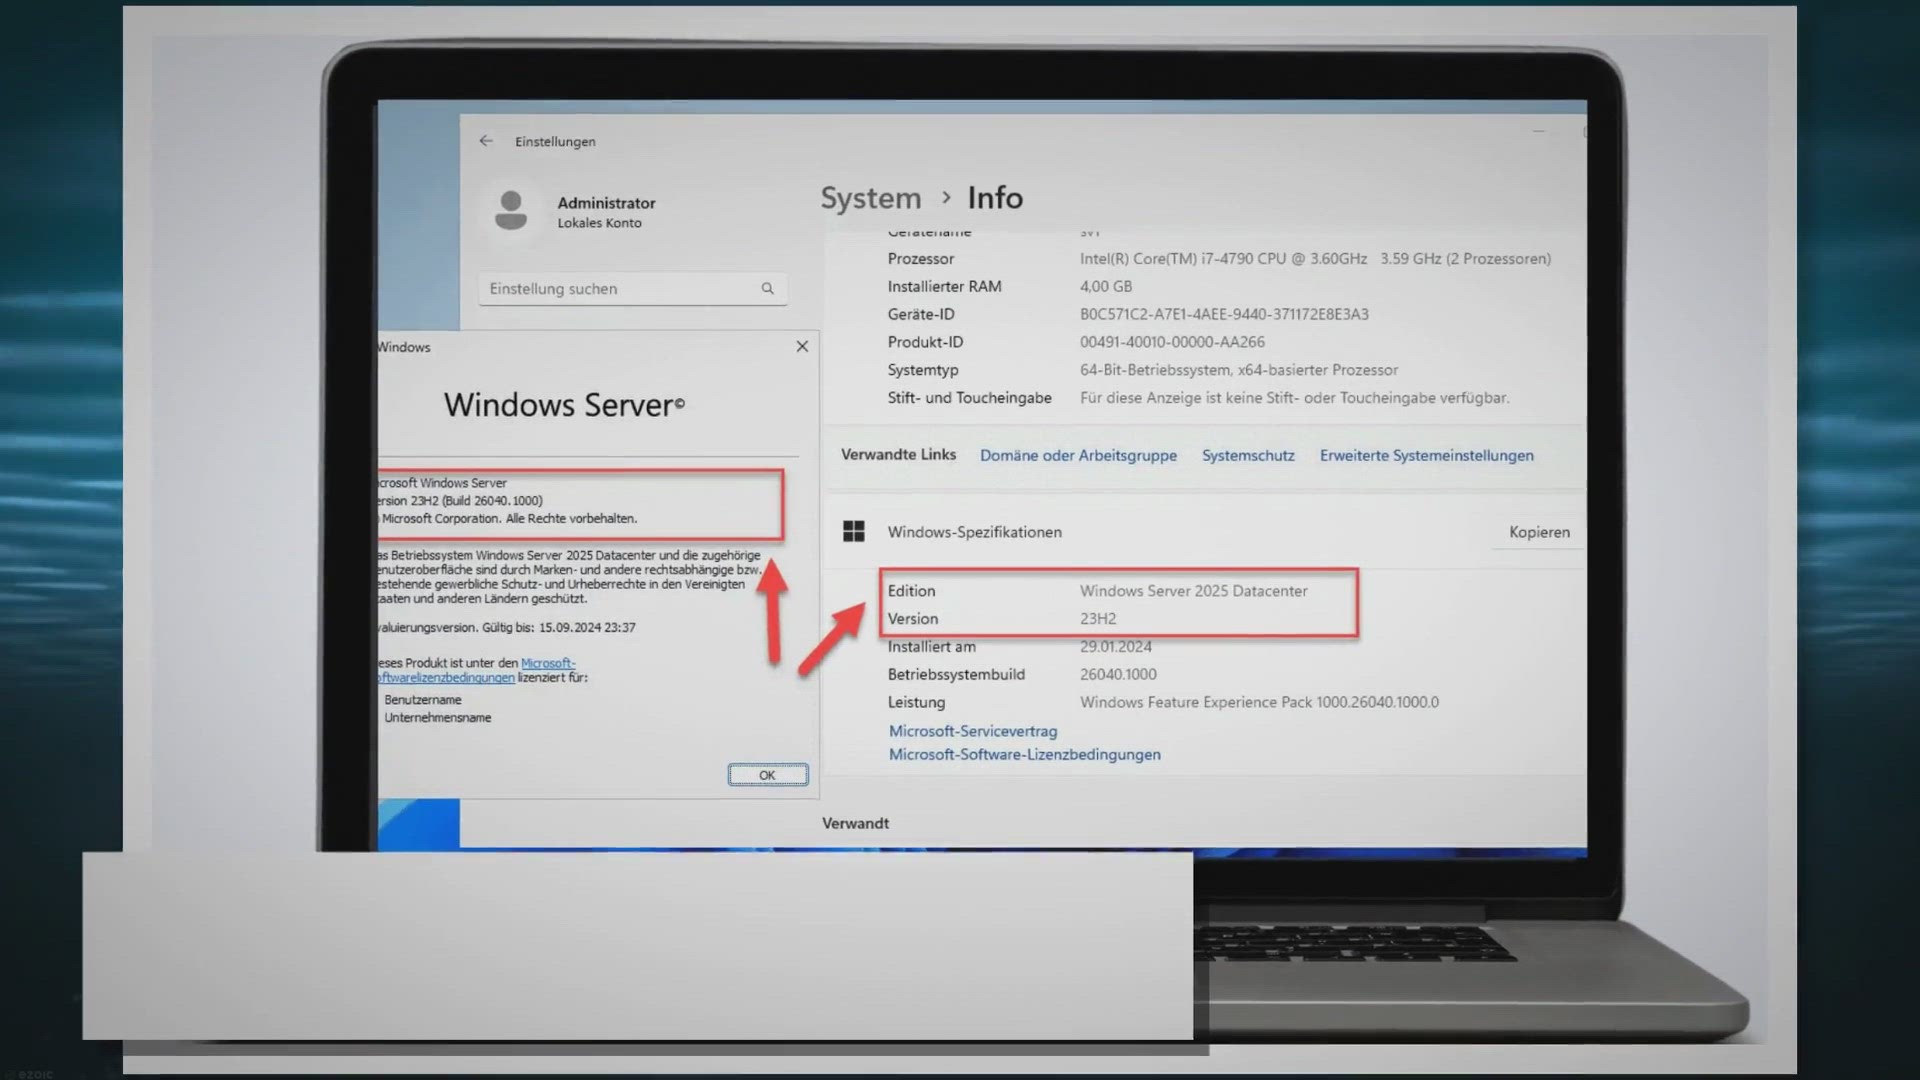Go to System in the breadcrumb

pos(870,198)
